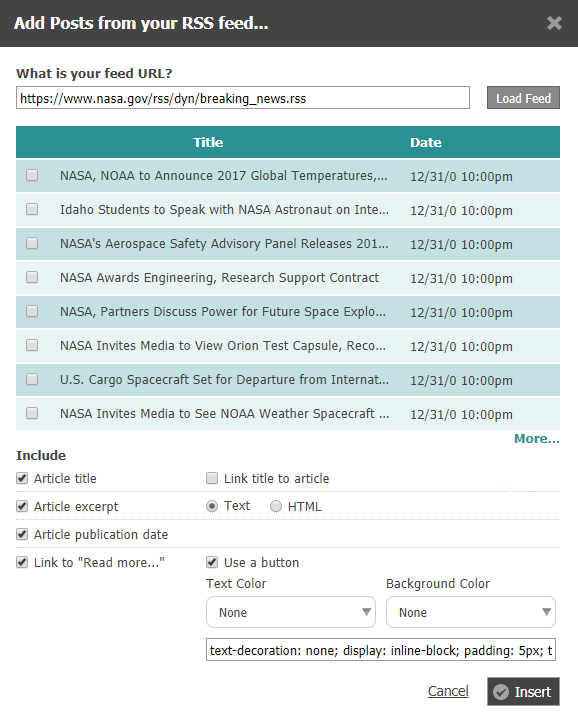Check NASA Awards Engineering Contract post
The image size is (578, 724).
(x=32, y=277)
